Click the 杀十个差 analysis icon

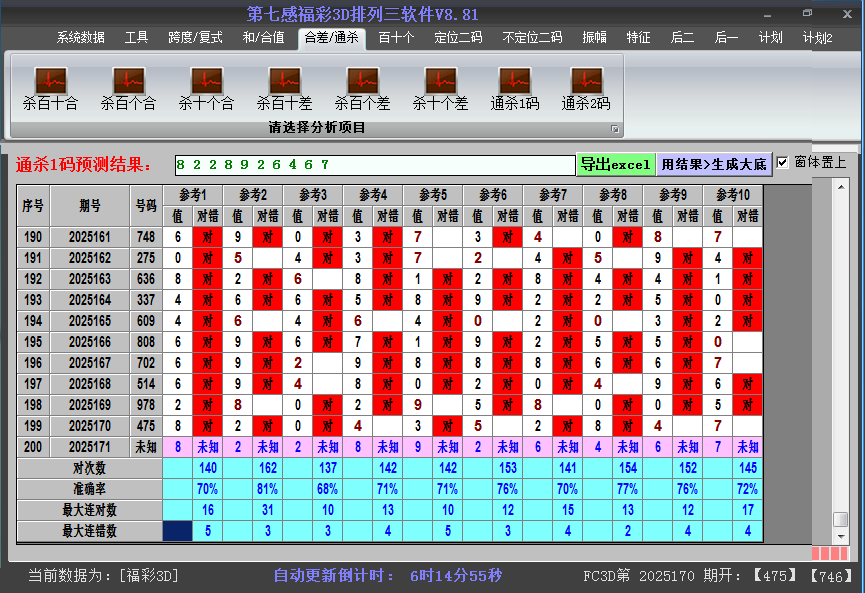(x=440, y=88)
